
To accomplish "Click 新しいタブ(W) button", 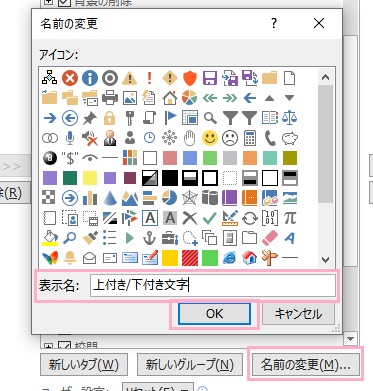I will [84, 364].
